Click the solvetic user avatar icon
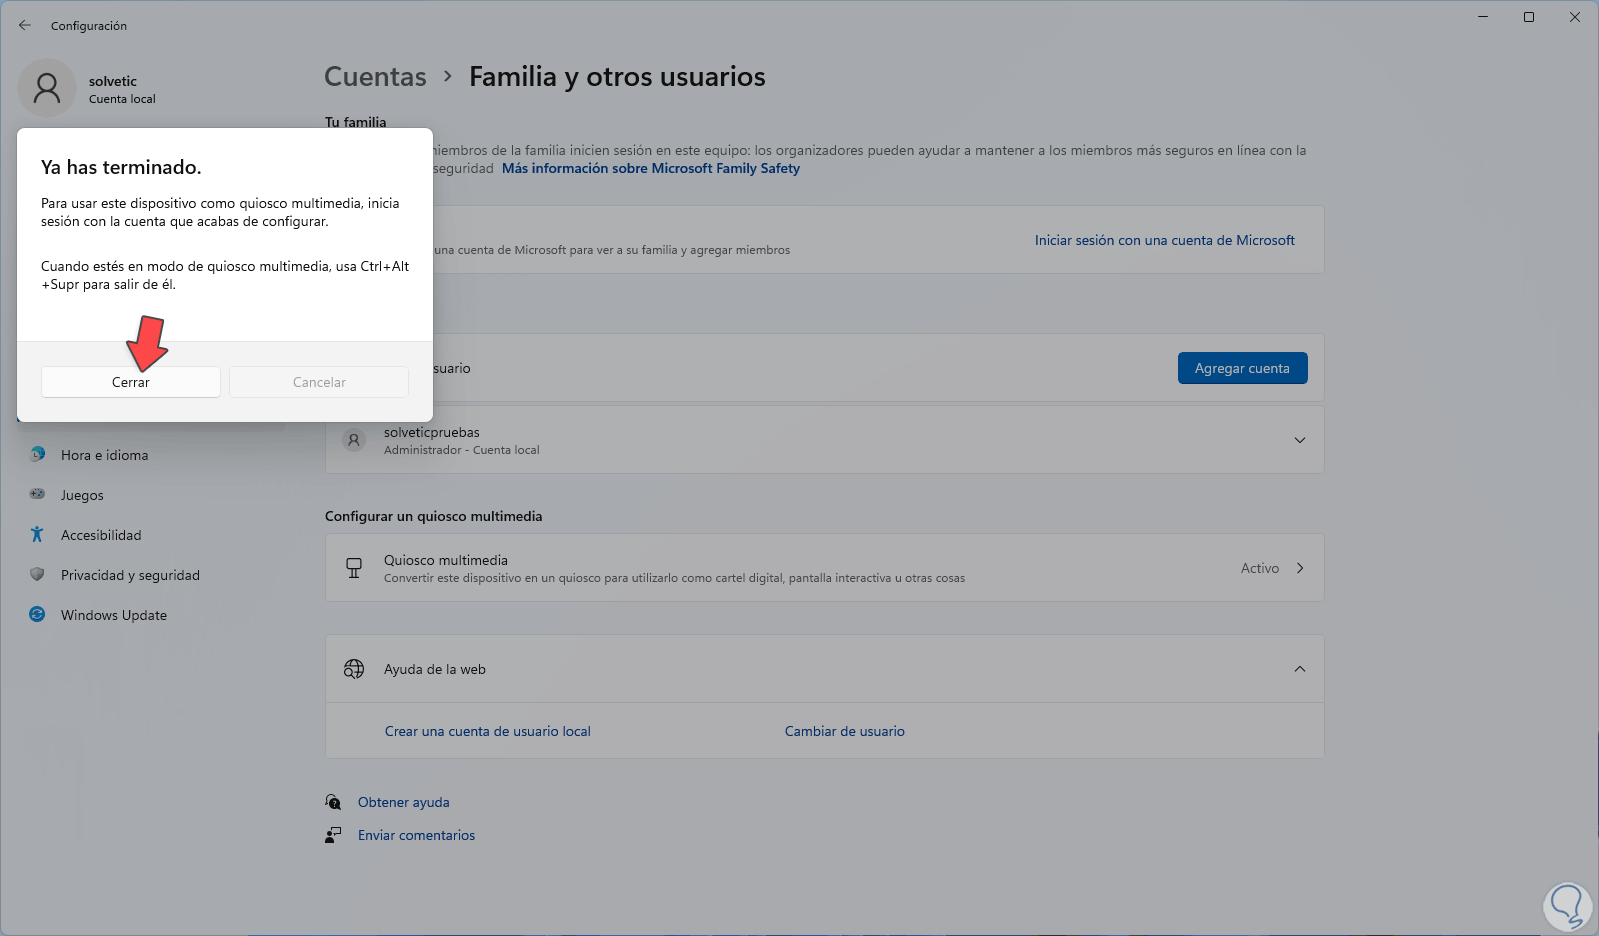Viewport: 1599px width, 936px height. pyautogui.click(x=47, y=88)
